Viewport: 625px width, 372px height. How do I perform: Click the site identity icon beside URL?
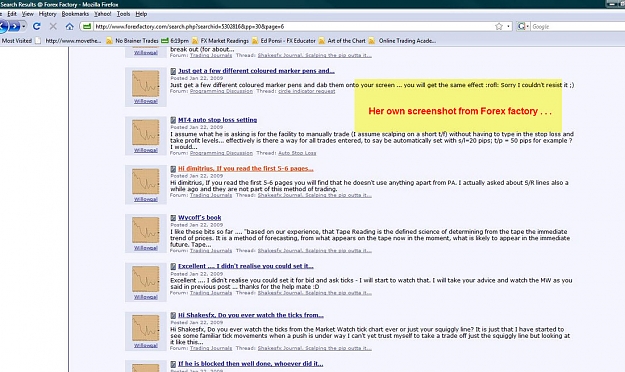click(86, 26)
